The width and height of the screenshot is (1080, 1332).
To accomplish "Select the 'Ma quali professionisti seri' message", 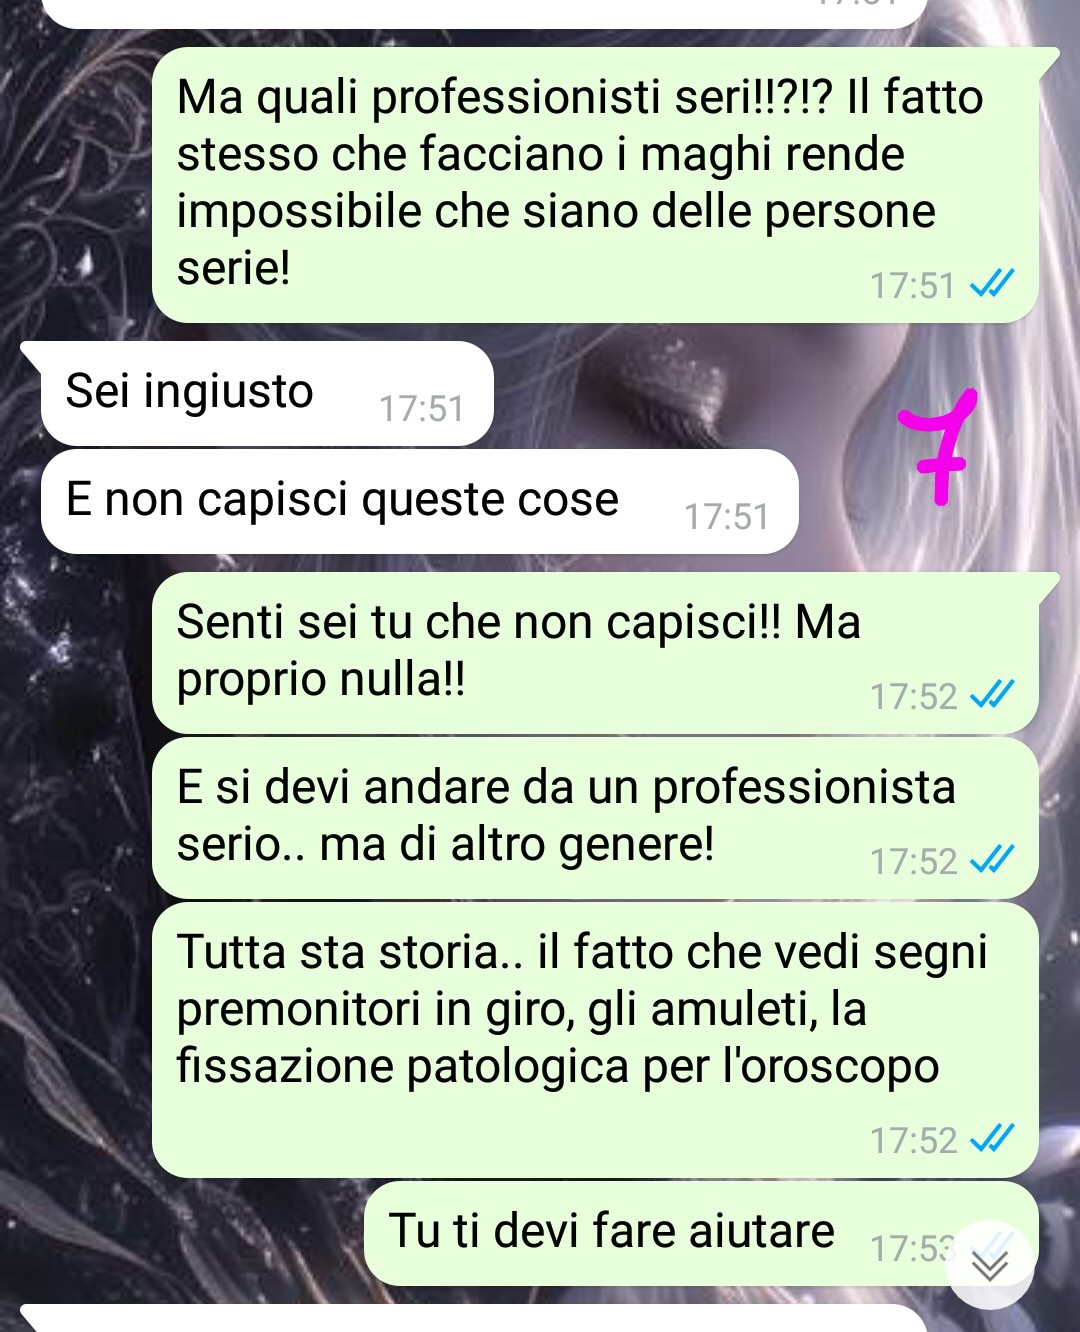I will click(595, 185).
